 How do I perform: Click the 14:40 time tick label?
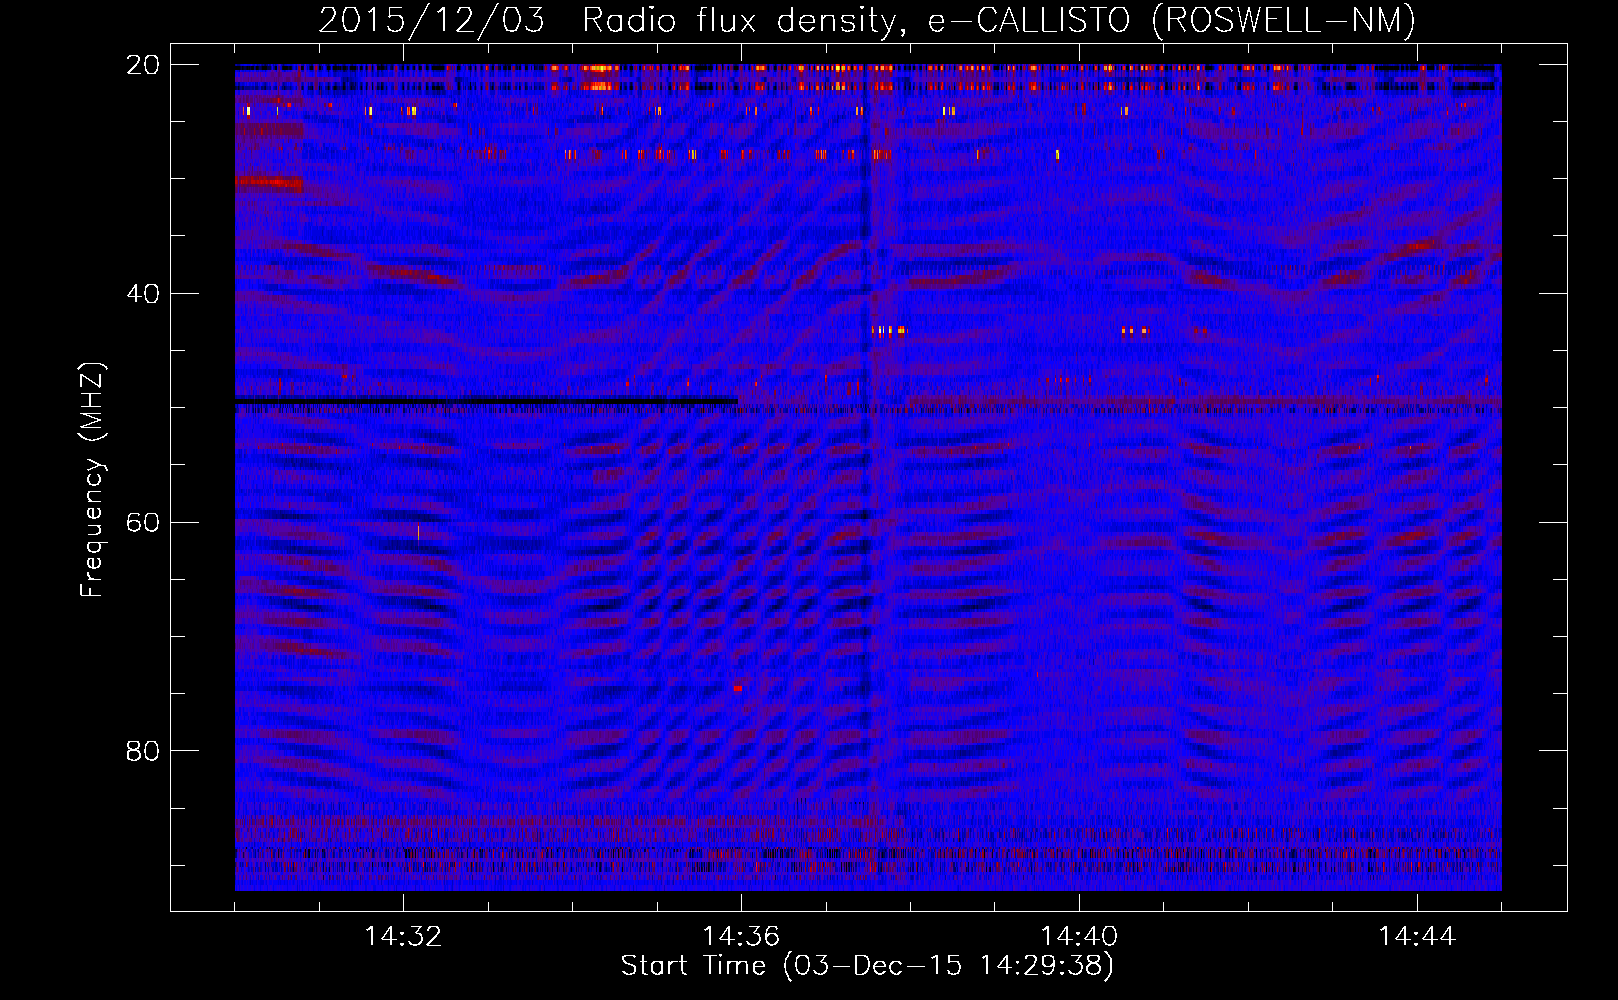[x=1079, y=937]
